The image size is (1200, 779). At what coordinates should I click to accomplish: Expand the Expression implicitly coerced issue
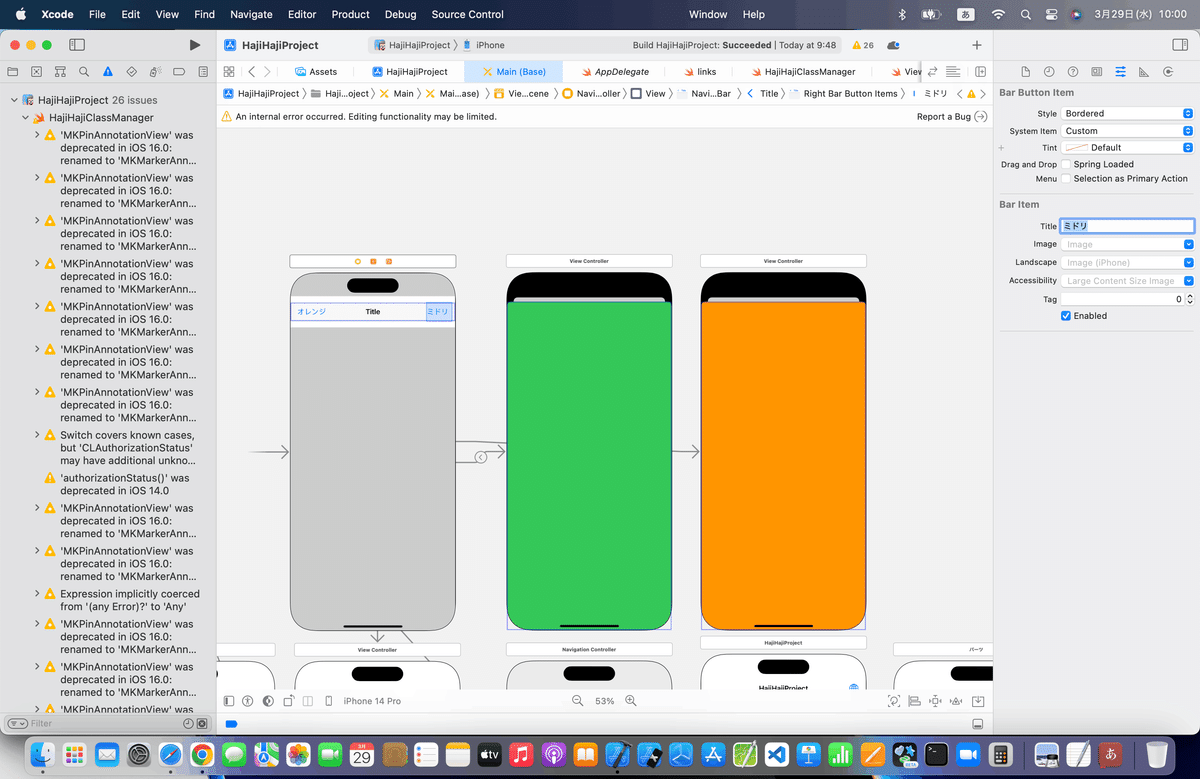coord(37,593)
